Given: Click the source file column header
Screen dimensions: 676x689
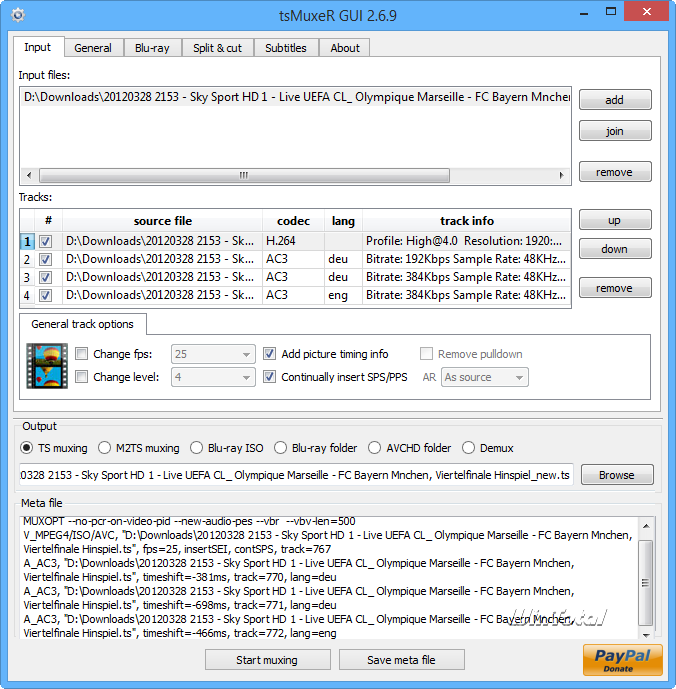Looking at the screenshot, I should pyautogui.click(x=163, y=221).
